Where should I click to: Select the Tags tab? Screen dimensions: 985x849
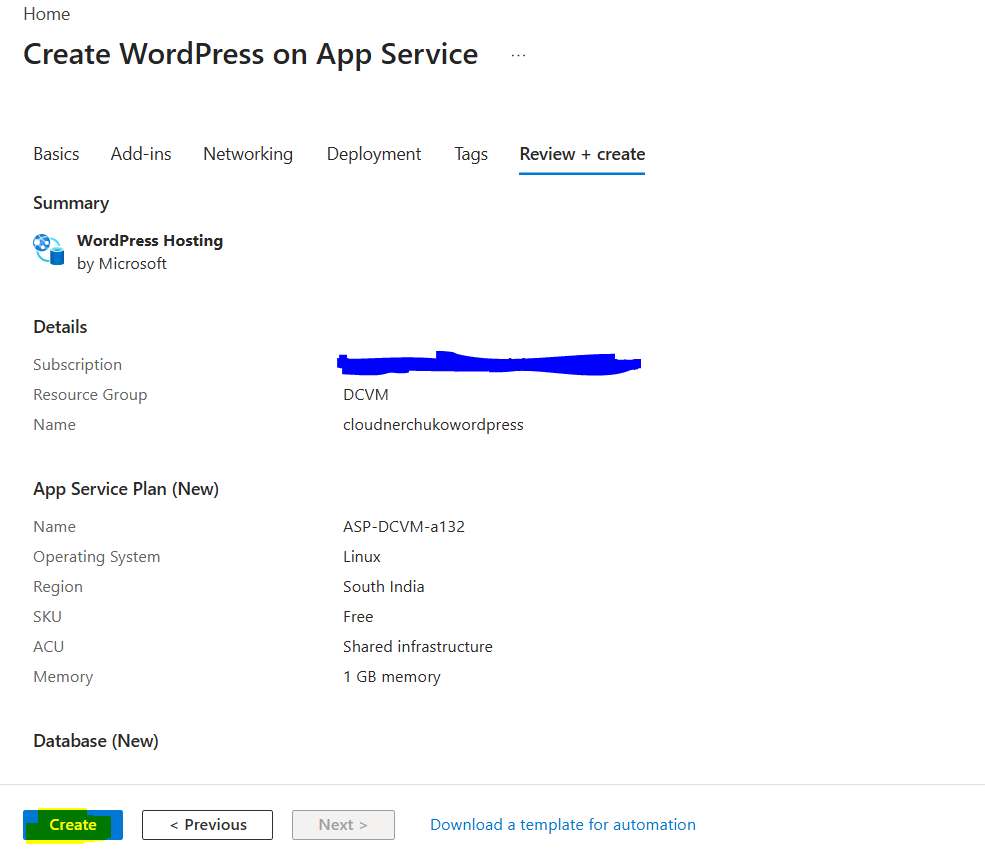click(x=471, y=154)
